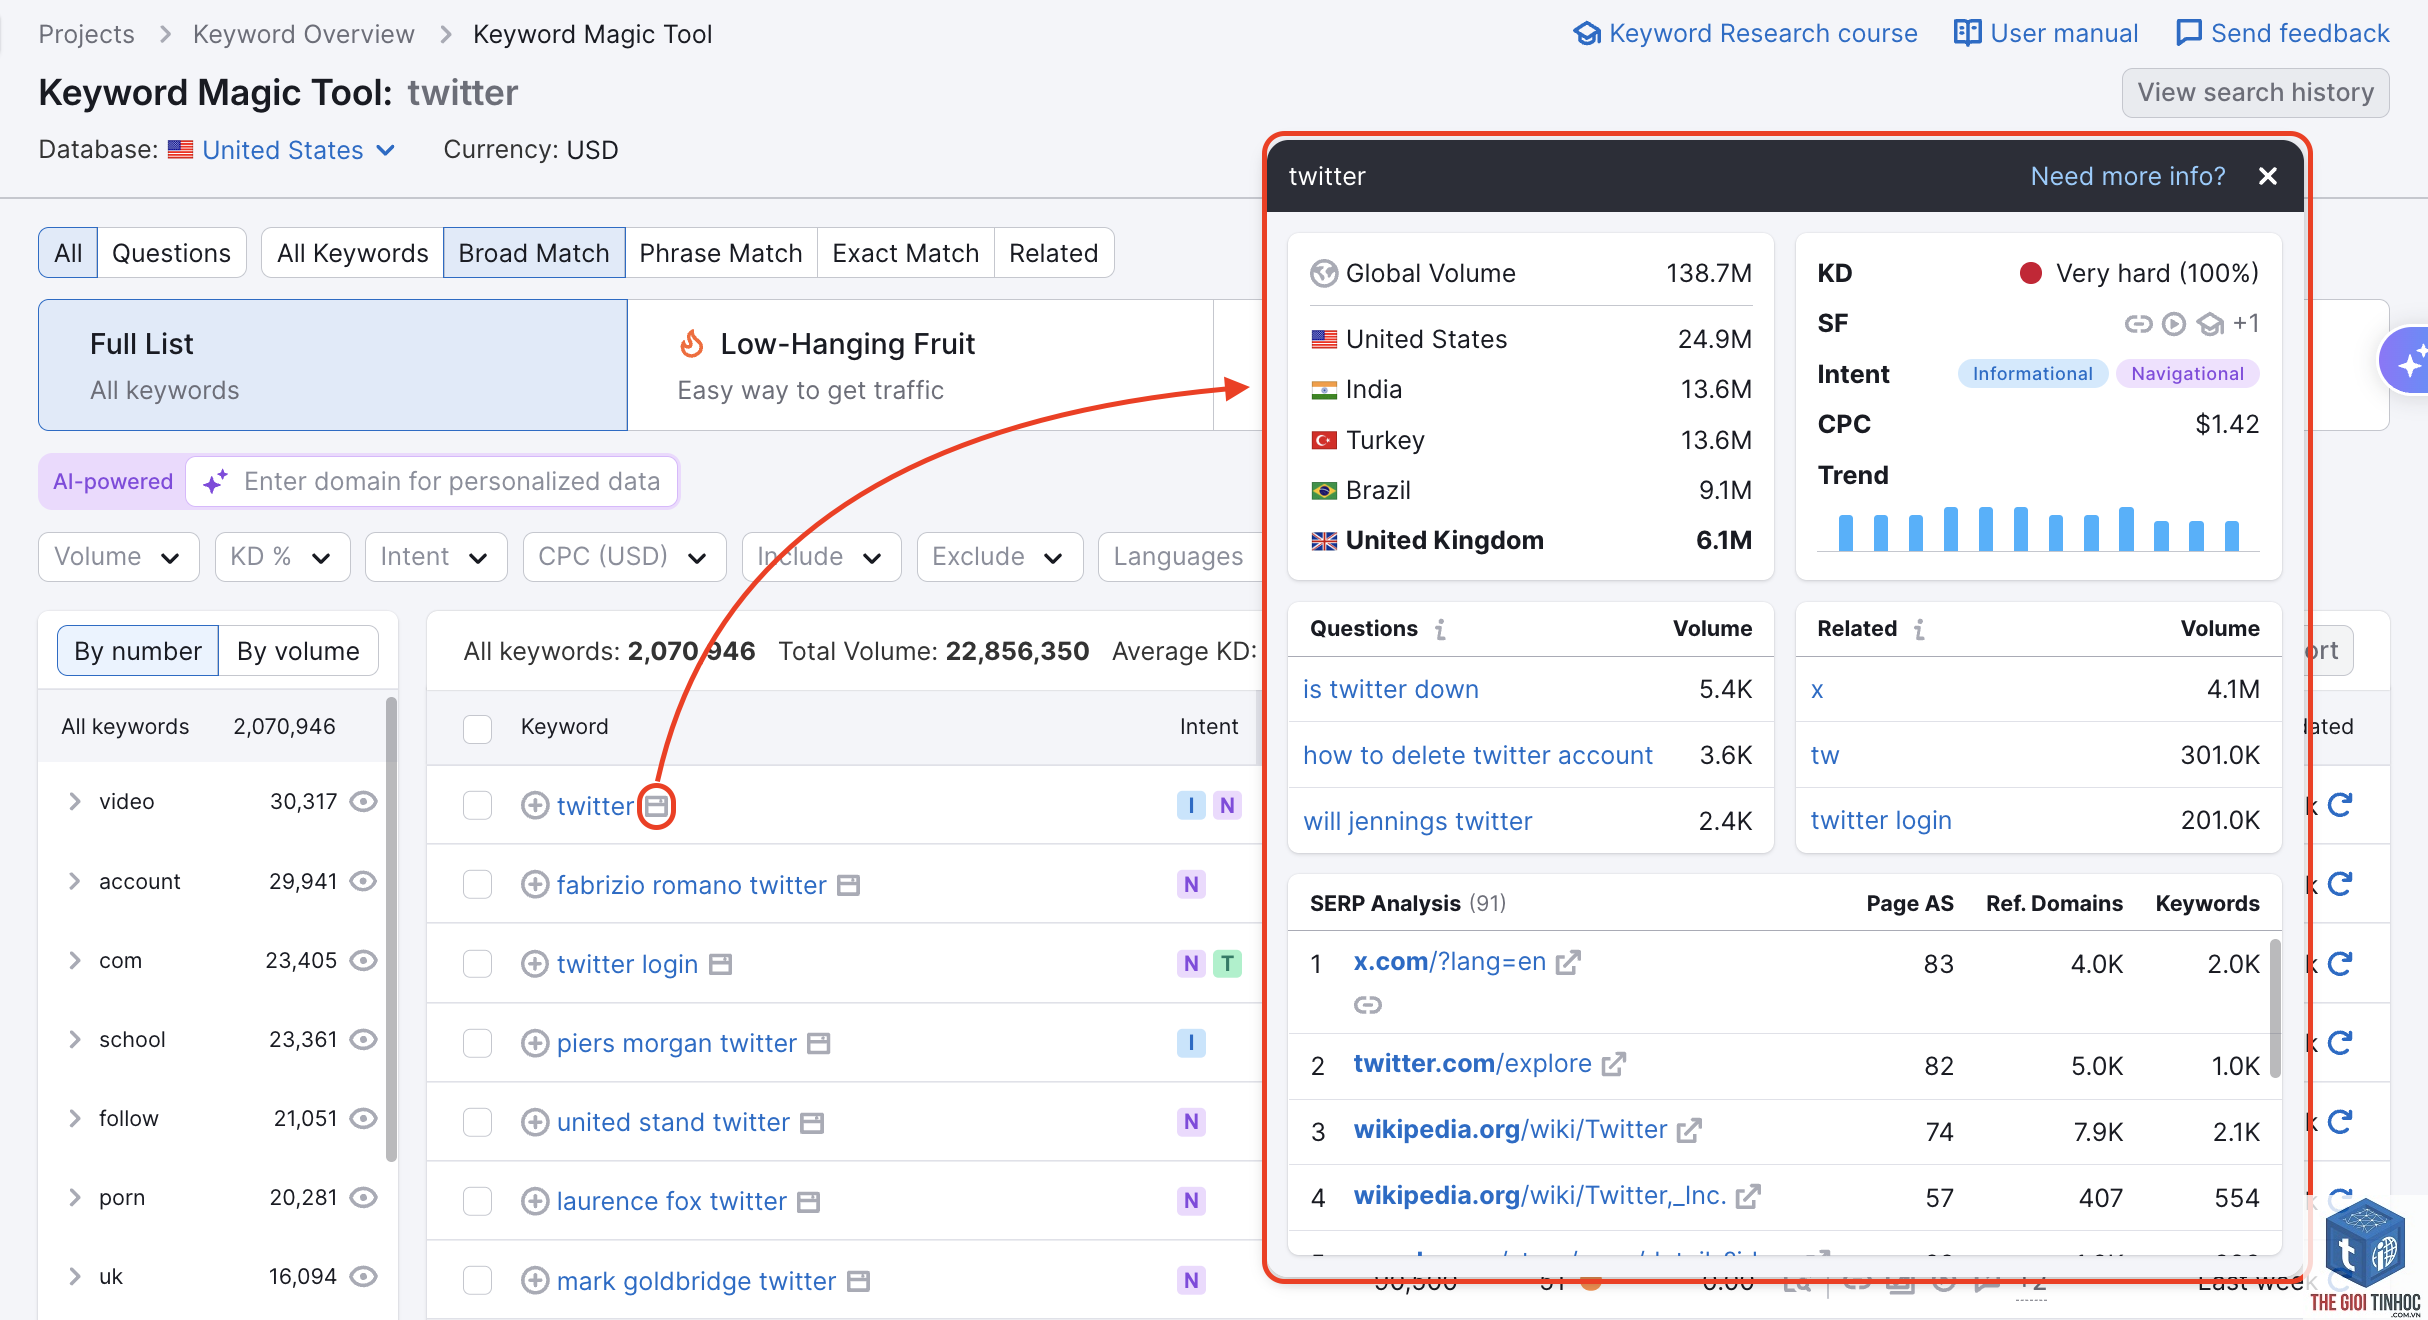Open SERP preview icon for fabrizio romano twitter
The height and width of the screenshot is (1320, 2428).
click(x=848, y=885)
